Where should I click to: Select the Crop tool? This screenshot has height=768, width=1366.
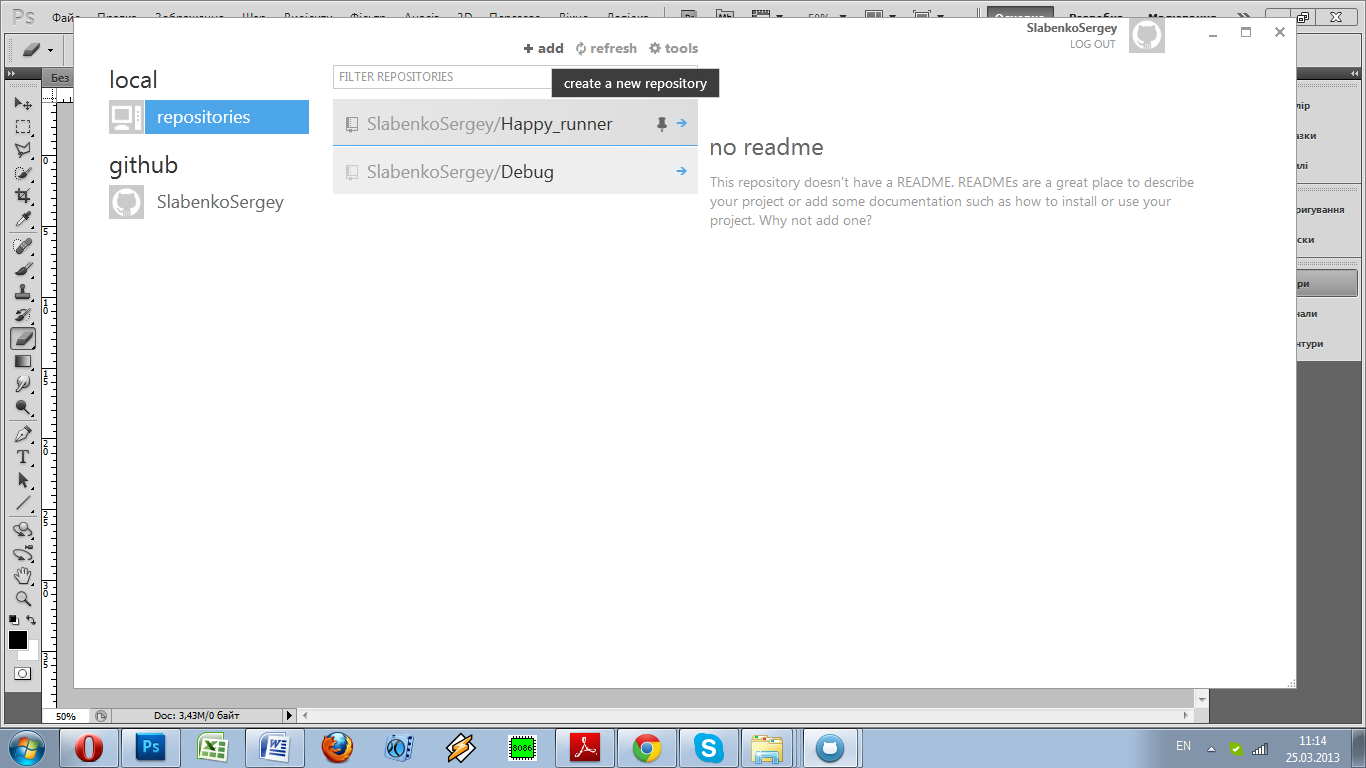pyautogui.click(x=23, y=196)
